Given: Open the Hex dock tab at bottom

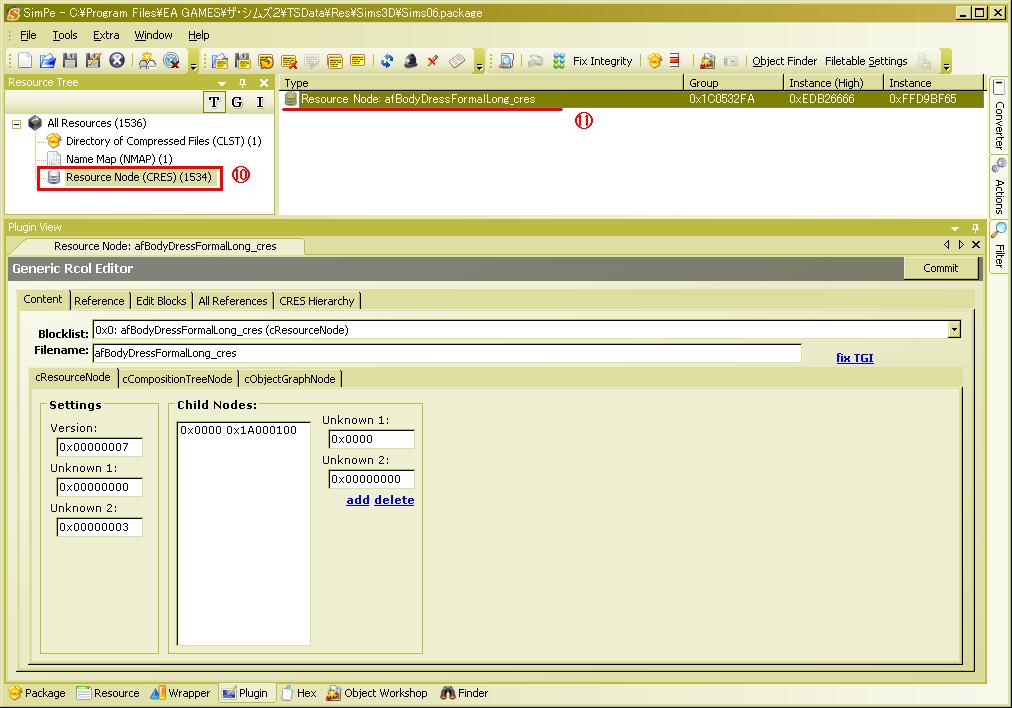Looking at the screenshot, I should tap(299, 693).
